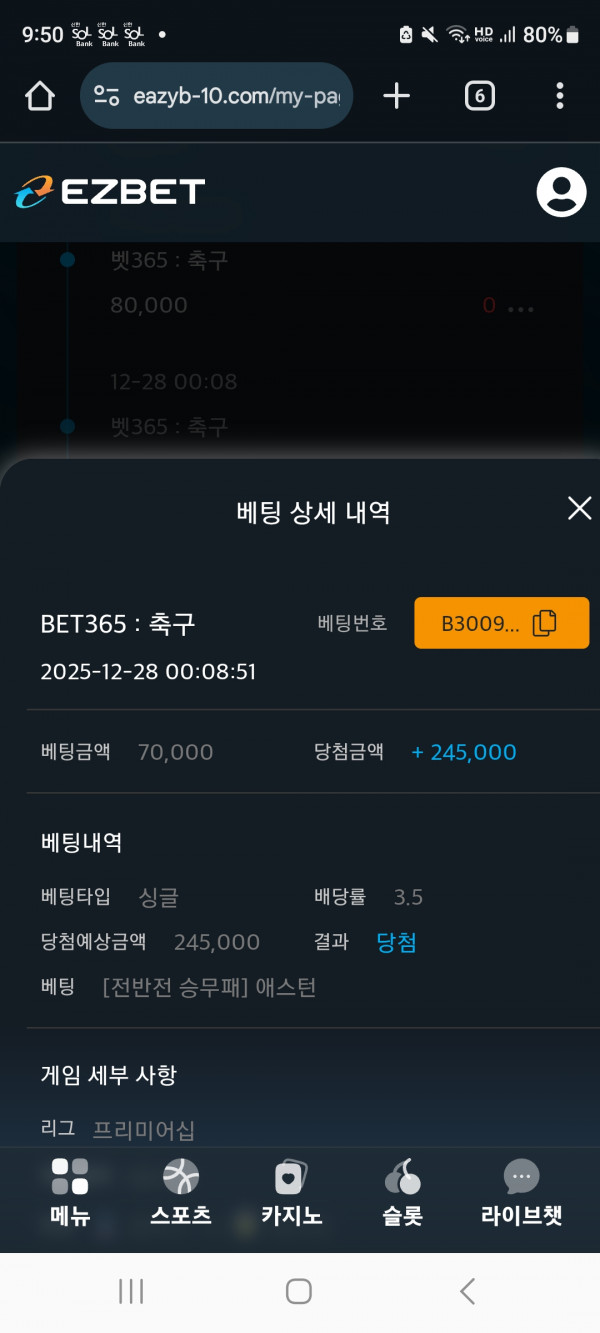Go to the 스포츠 sports section
The width and height of the screenshot is (600, 1333).
181,1192
